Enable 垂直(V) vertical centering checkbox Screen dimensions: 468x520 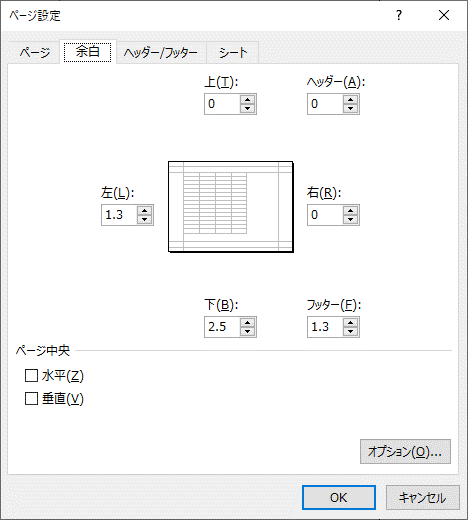(31, 398)
